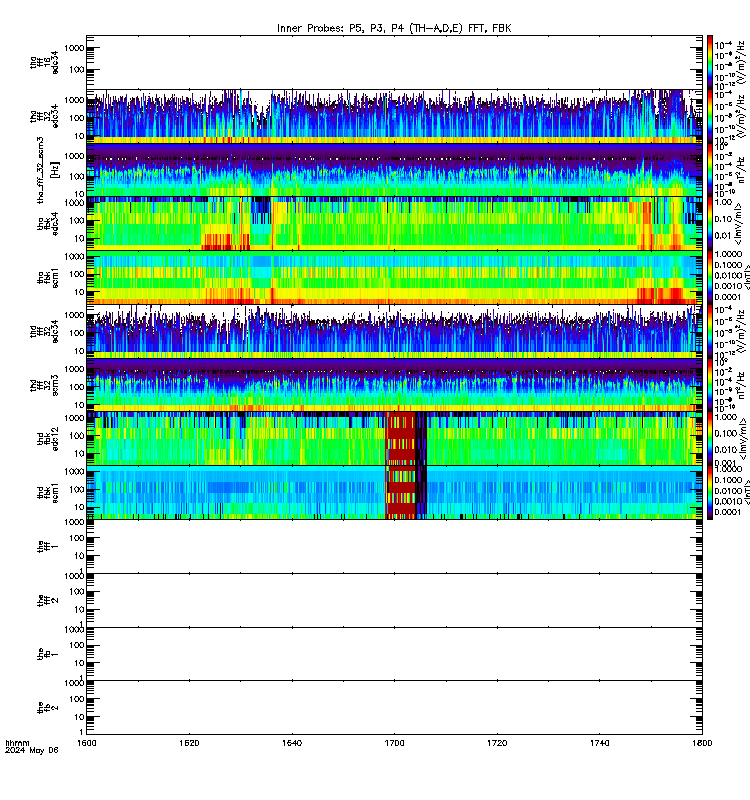Image resolution: width=750 pixels, height=800 pixels.
Task: Click the "the fb 1" panel label
Action: tap(48, 654)
